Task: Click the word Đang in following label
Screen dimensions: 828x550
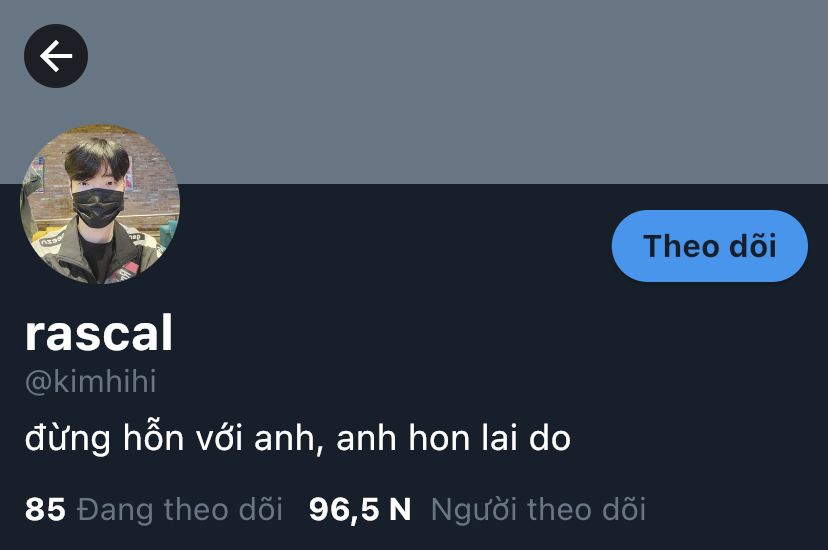Action: pyautogui.click(x=116, y=509)
